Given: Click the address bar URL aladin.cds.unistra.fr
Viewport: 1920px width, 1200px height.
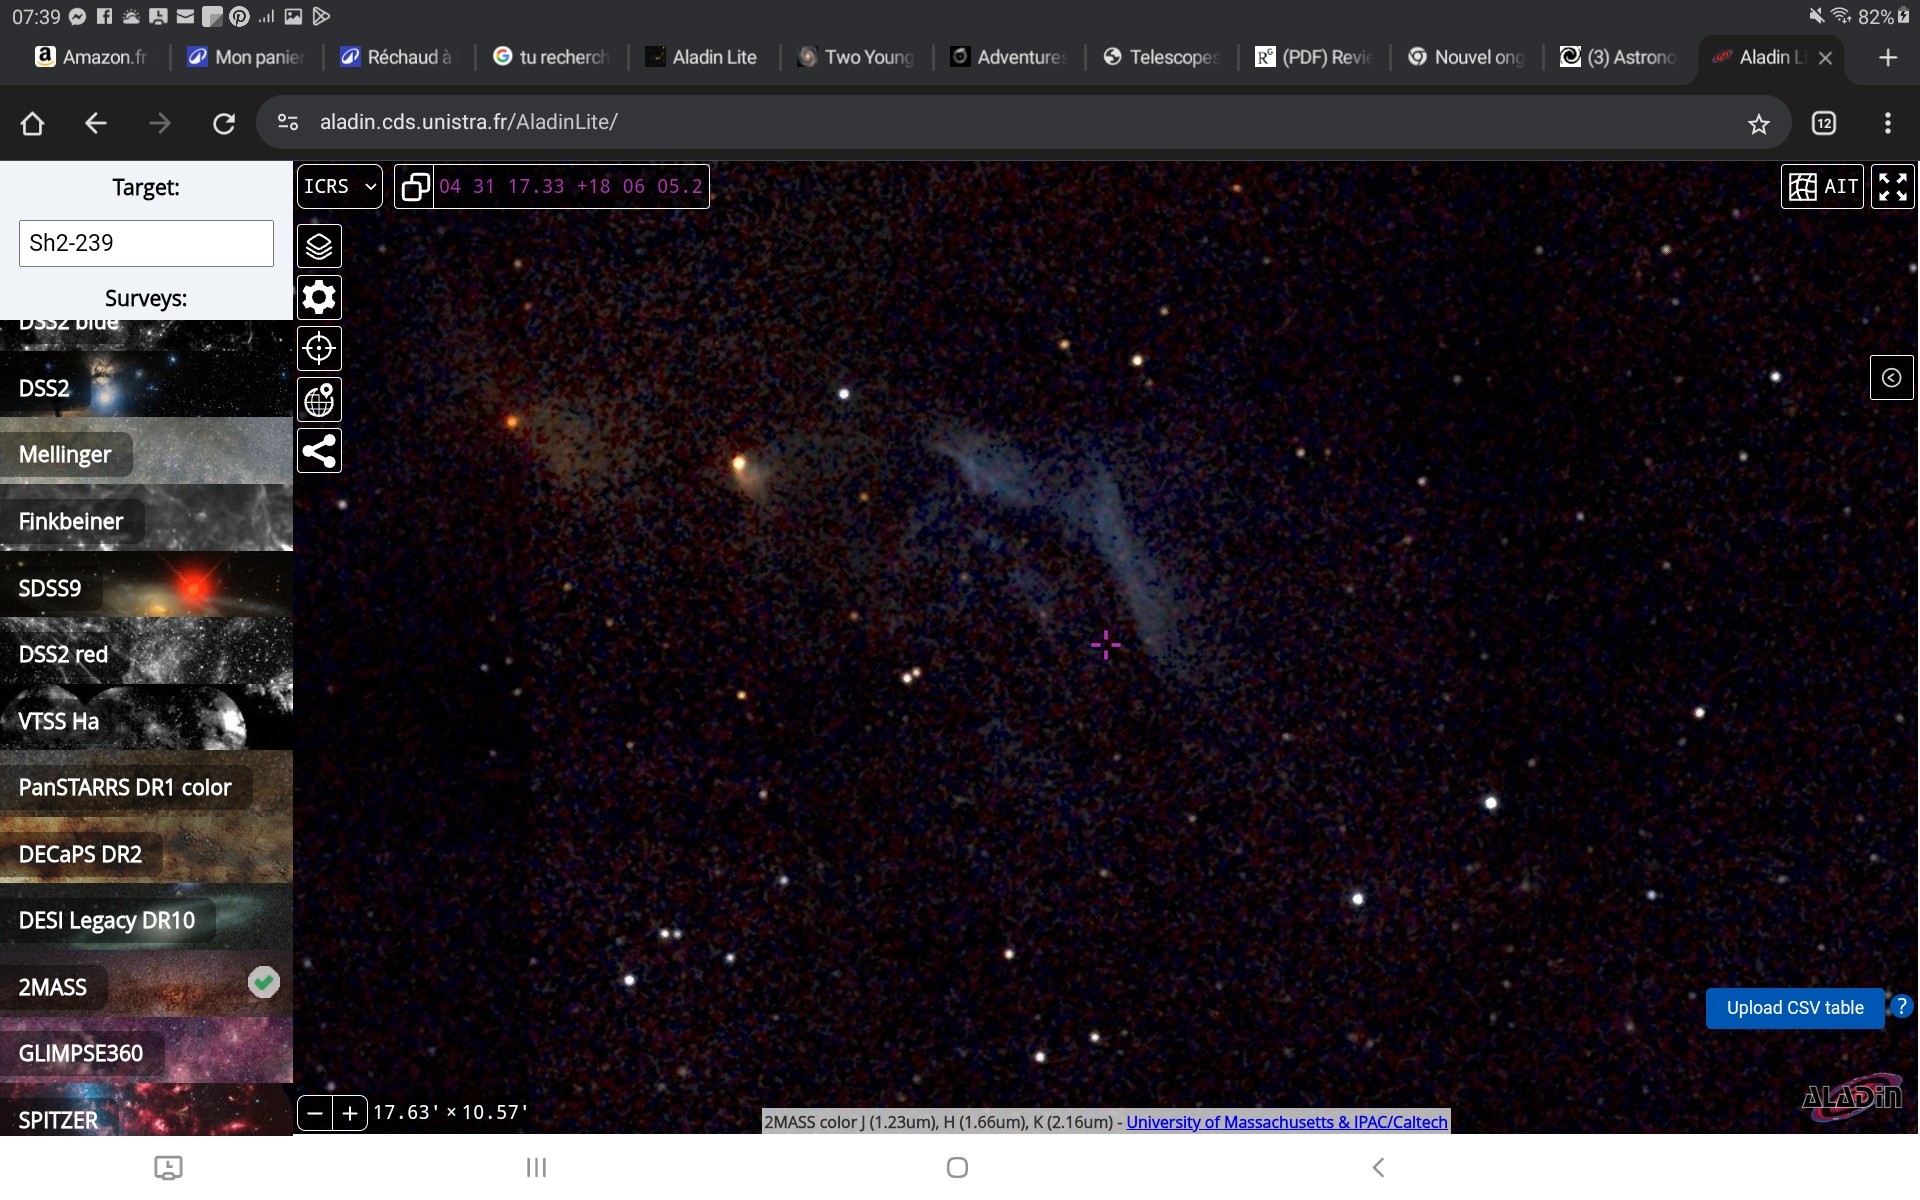Looking at the screenshot, I should (468, 122).
